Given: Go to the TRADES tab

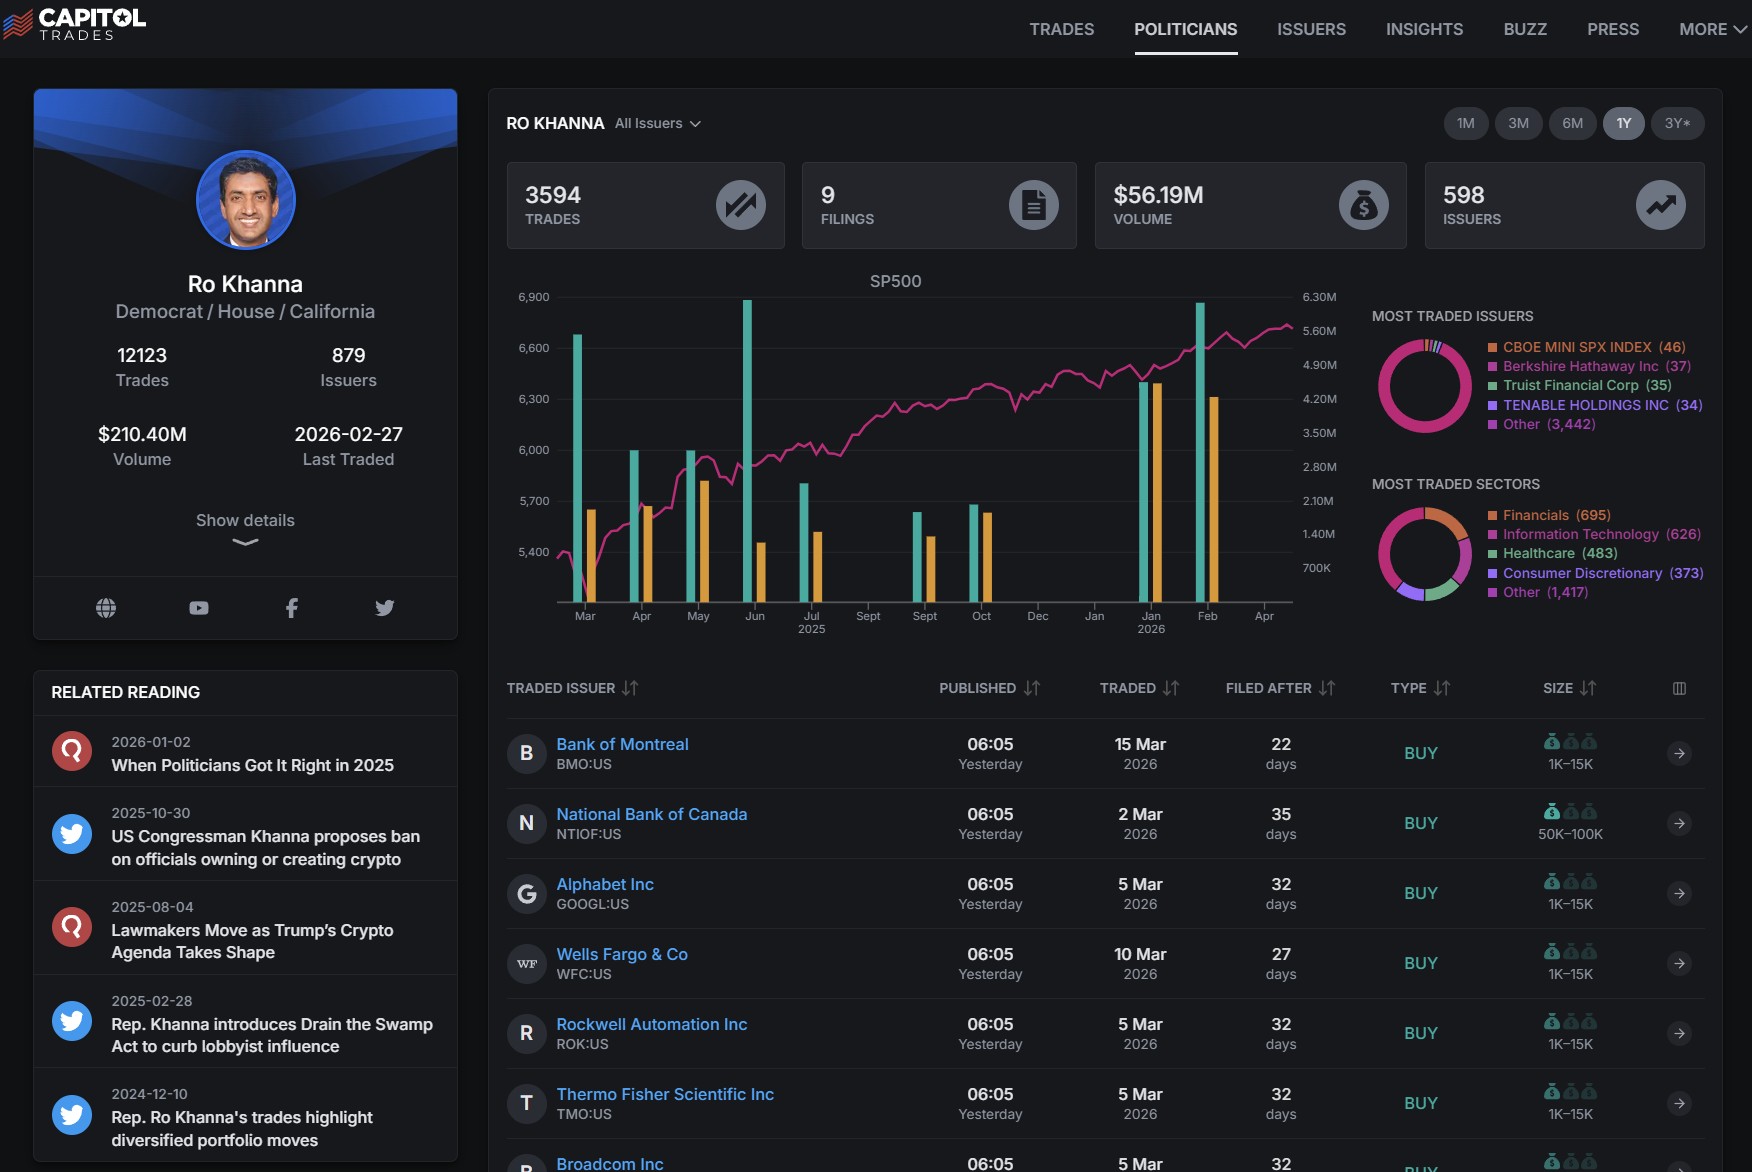Looking at the screenshot, I should (1062, 29).
